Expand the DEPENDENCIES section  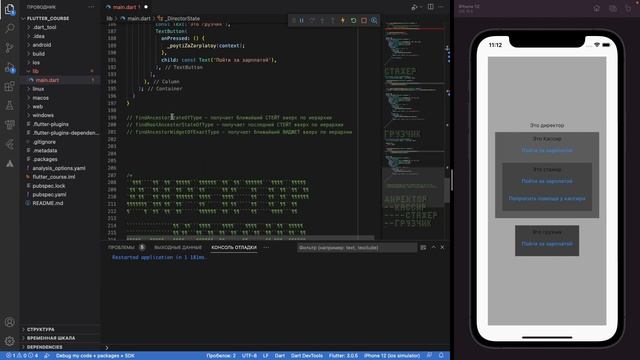coord(60,347)
